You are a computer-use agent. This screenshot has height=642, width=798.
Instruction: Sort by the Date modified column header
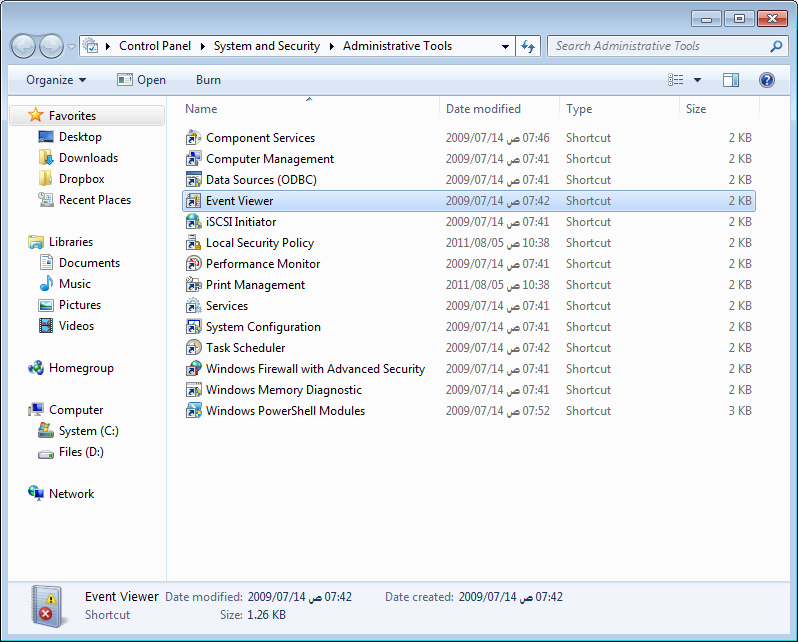click(x=483, y=109)
